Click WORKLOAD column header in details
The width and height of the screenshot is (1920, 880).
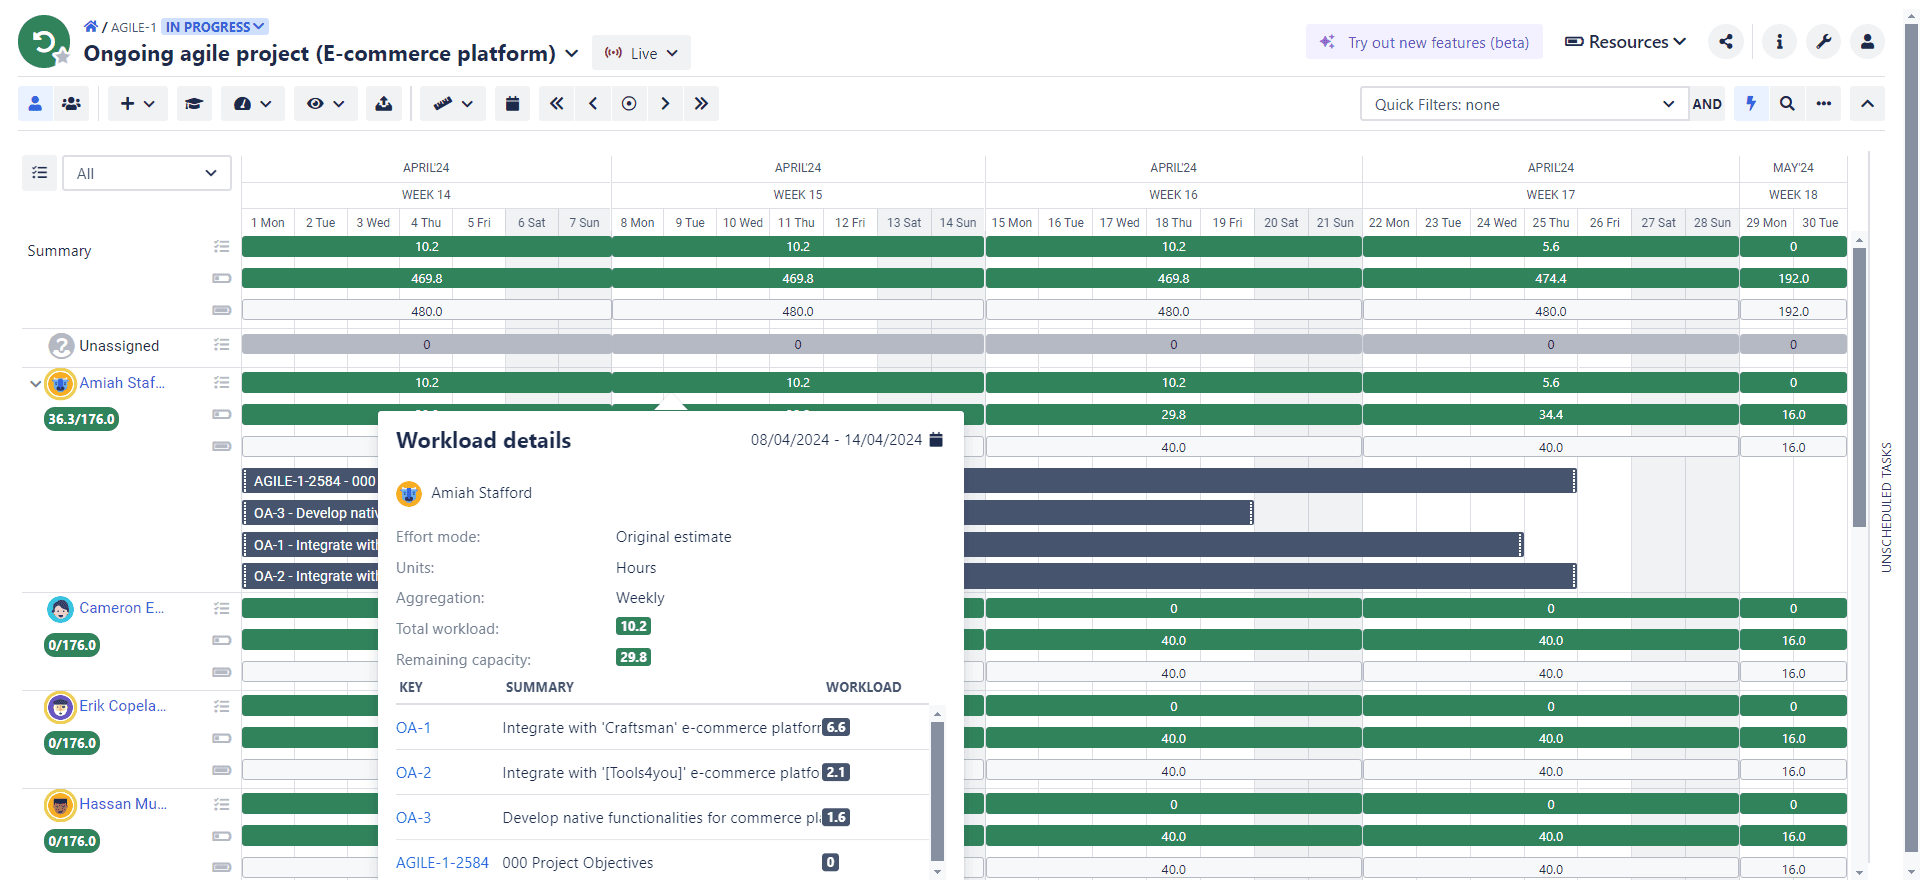pos(863,687)
